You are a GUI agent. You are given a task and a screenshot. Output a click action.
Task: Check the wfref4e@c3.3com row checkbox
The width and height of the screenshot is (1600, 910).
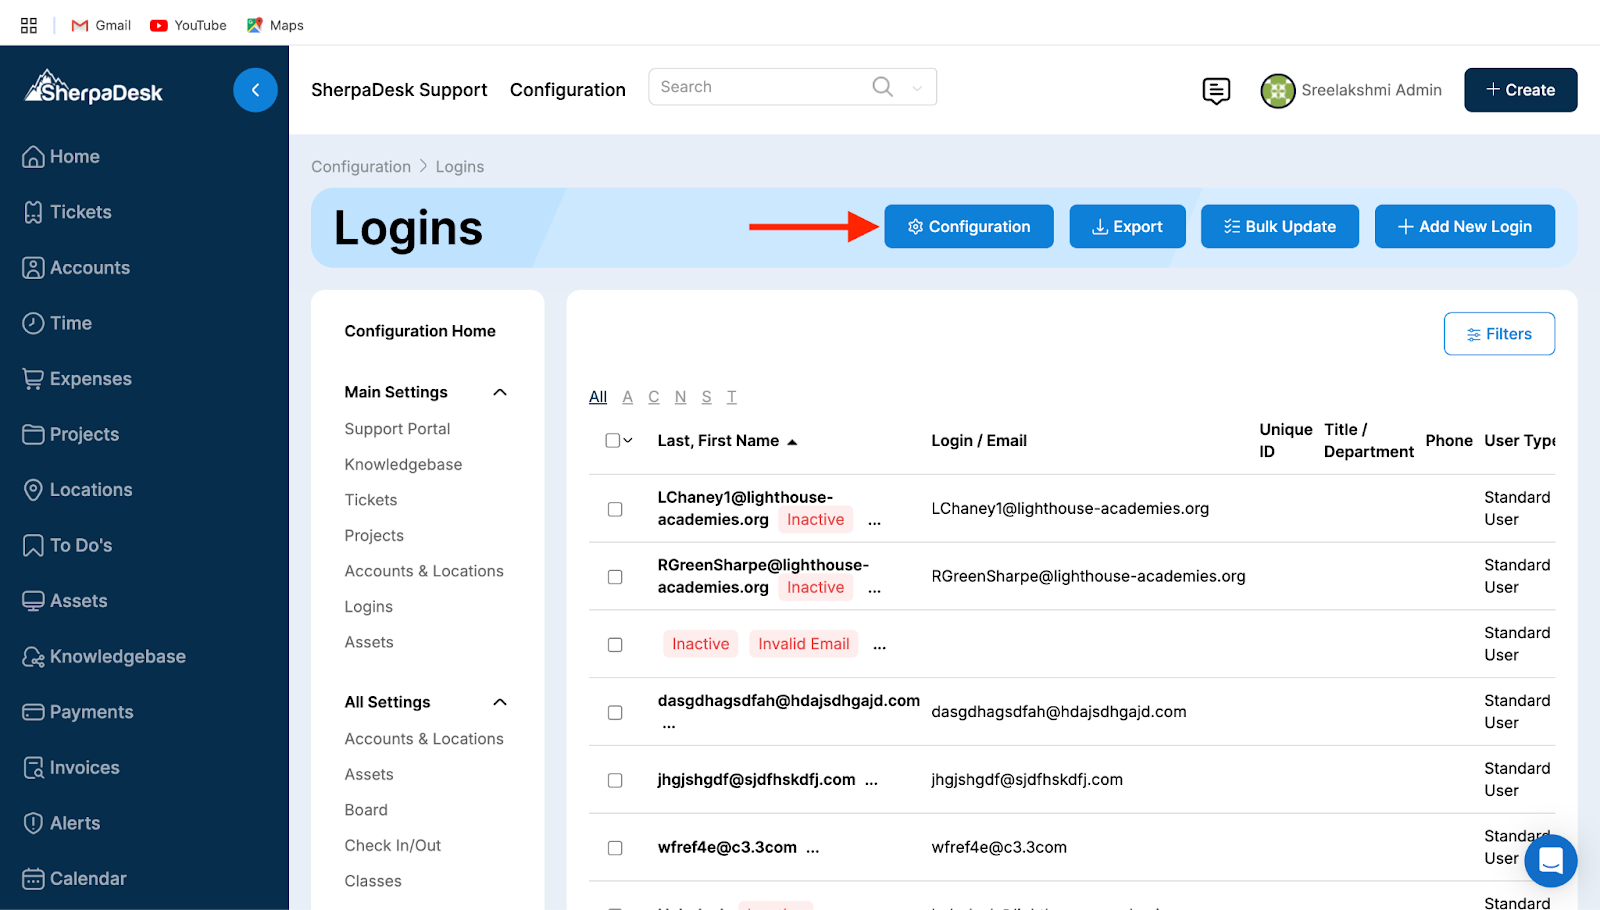(615, 848)
